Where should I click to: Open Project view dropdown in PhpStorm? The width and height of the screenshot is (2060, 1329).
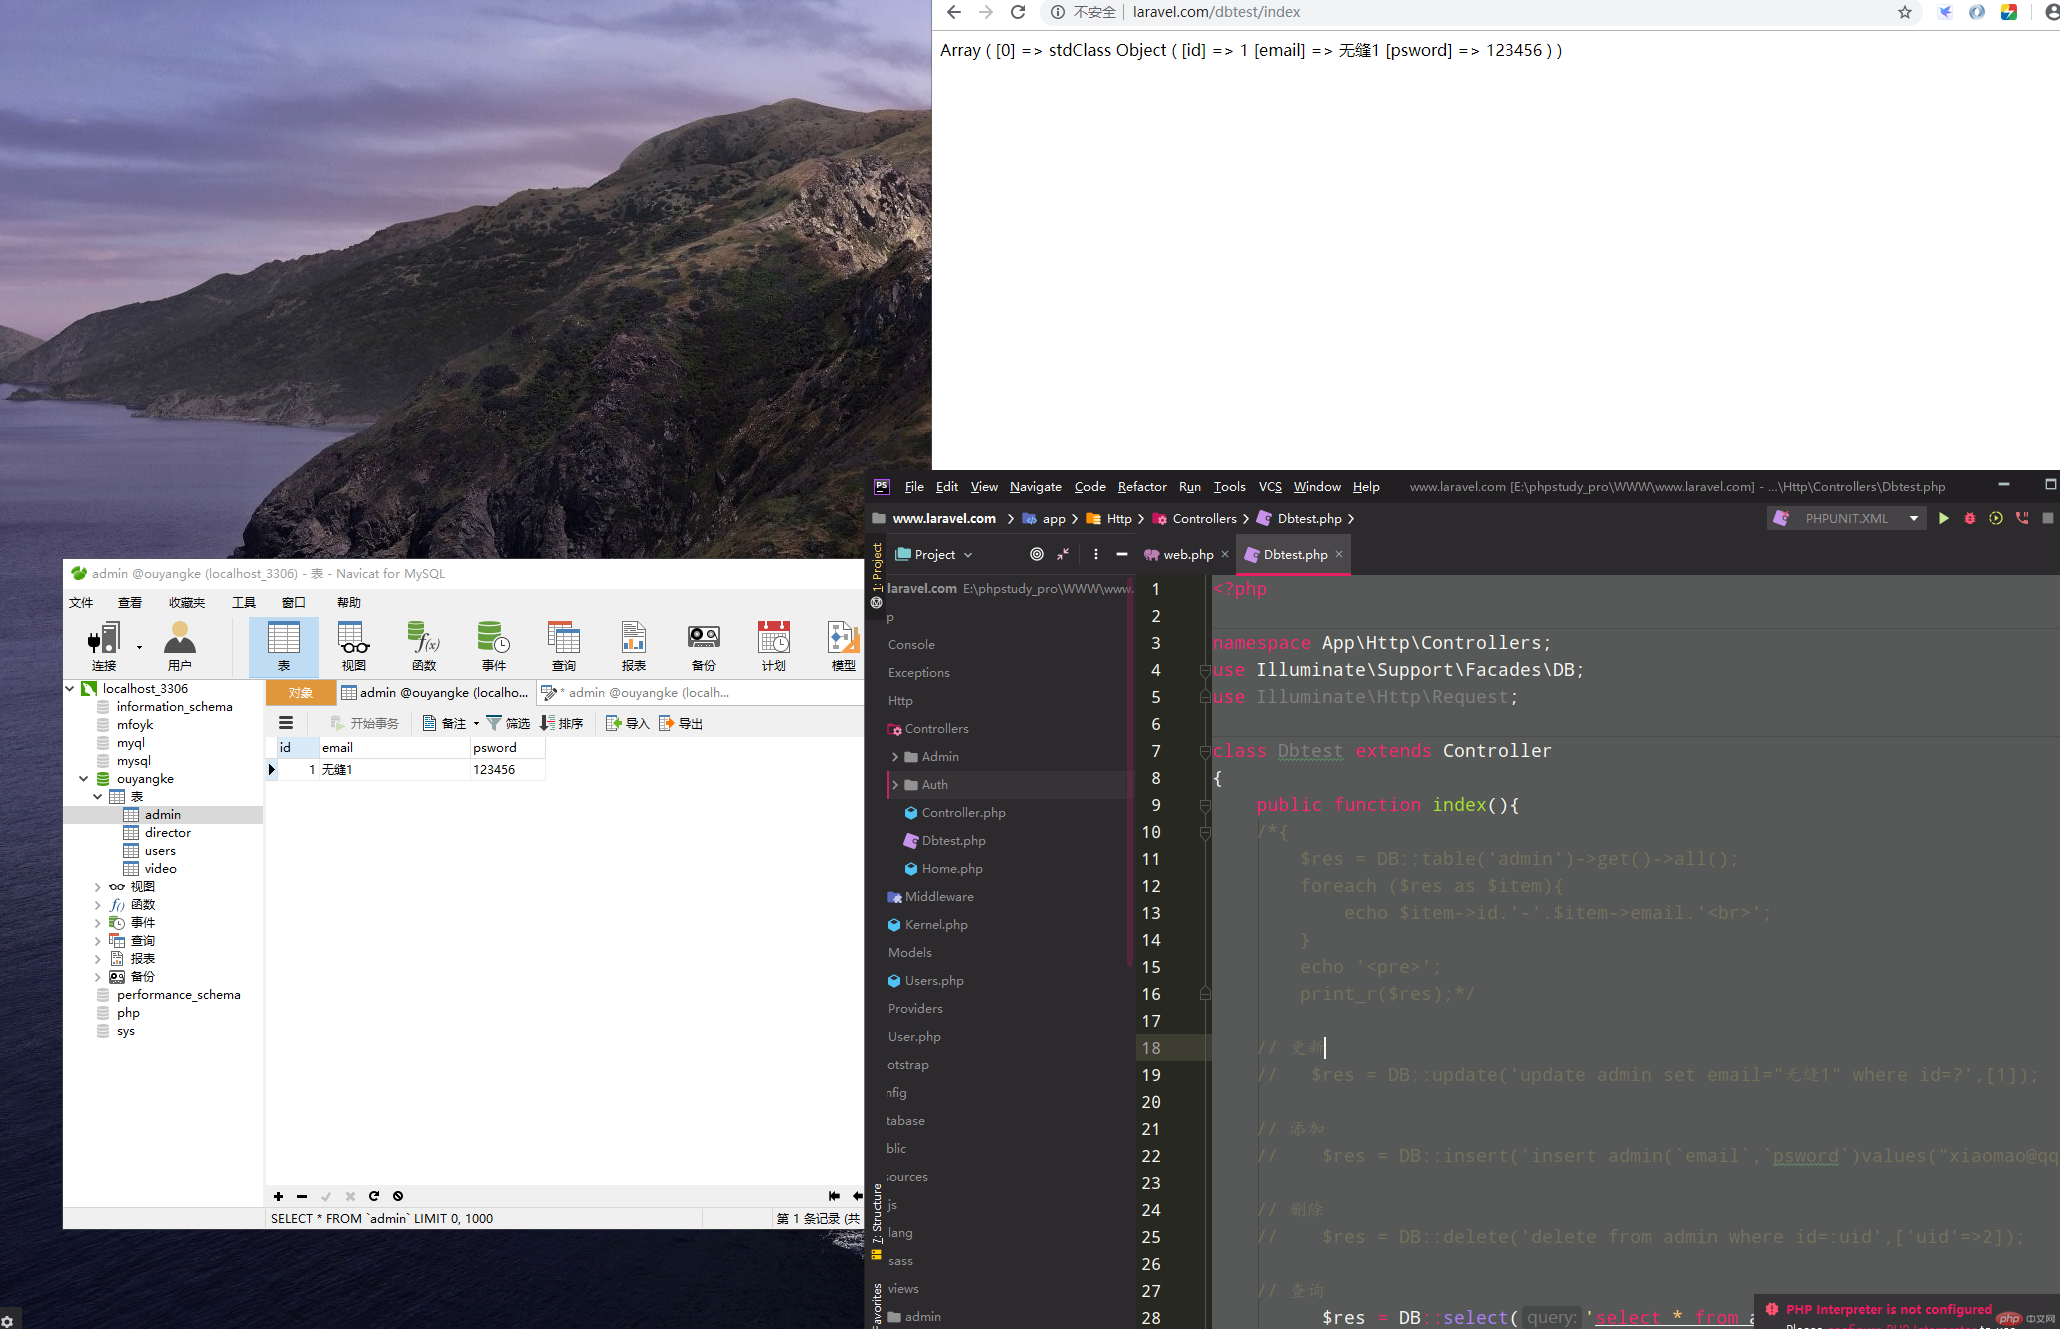click(x=934, y=554)
